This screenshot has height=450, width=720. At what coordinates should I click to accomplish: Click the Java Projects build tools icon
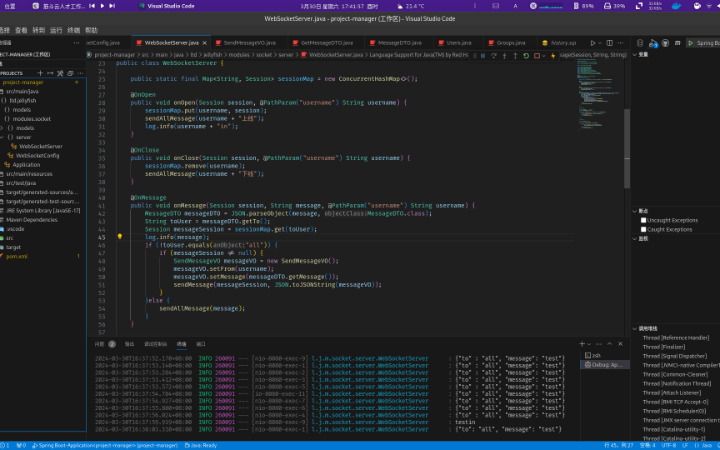tap(60, 73)
